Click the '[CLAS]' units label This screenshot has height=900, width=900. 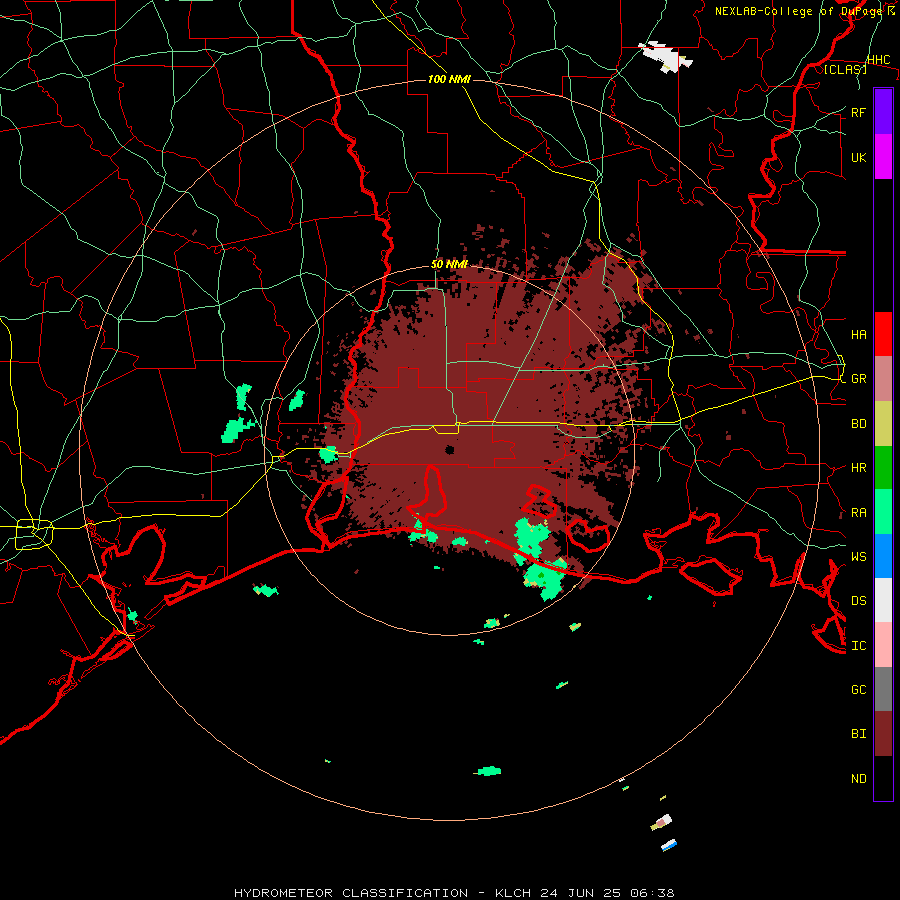coord(845,70)
